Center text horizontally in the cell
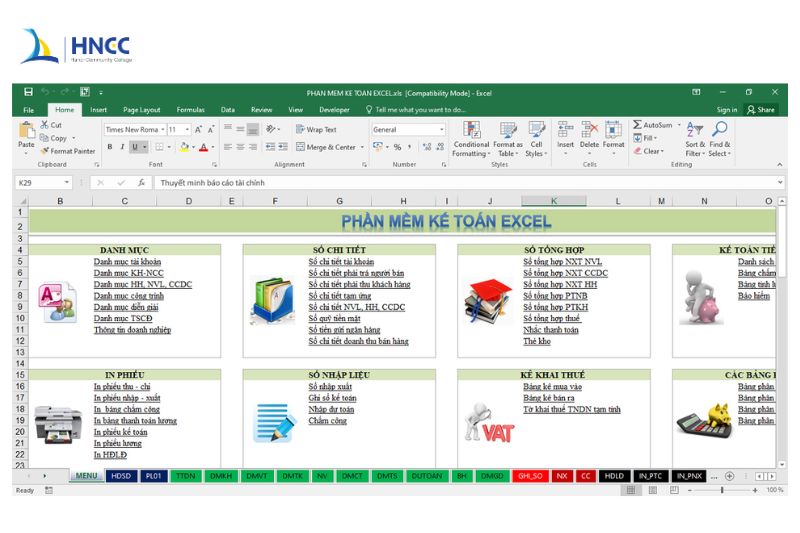Screen dimensions: 800x533 click(240, 147)
